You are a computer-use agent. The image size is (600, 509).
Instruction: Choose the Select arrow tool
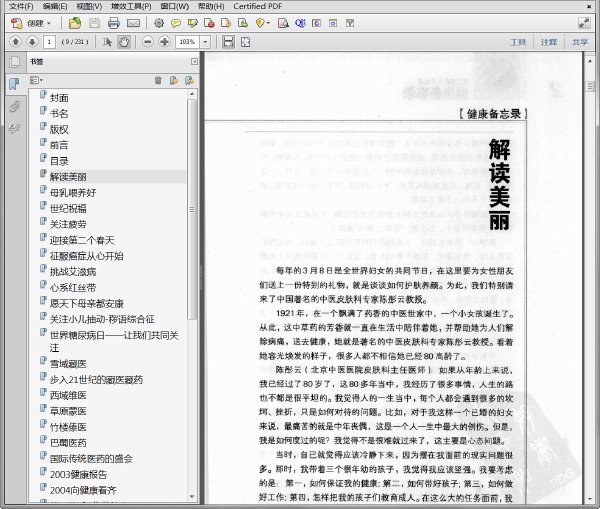tap(107, 42)
